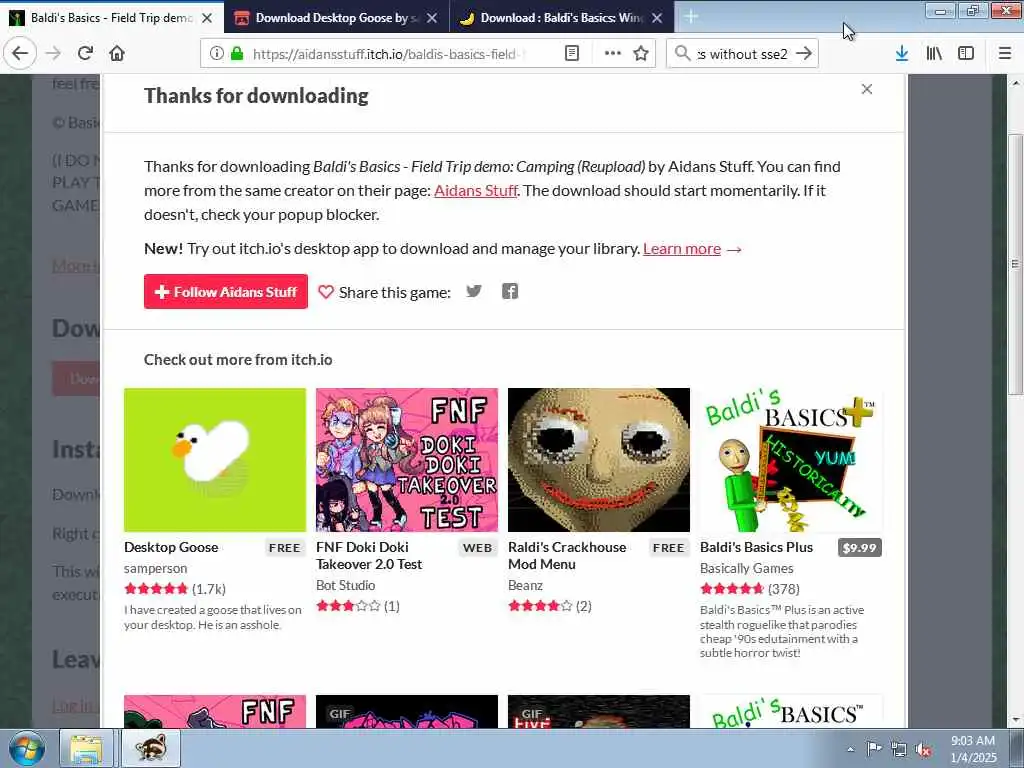Show the sidebars icon
The height and width of the screenshot is (768, 1024).
tap(966, 54)
